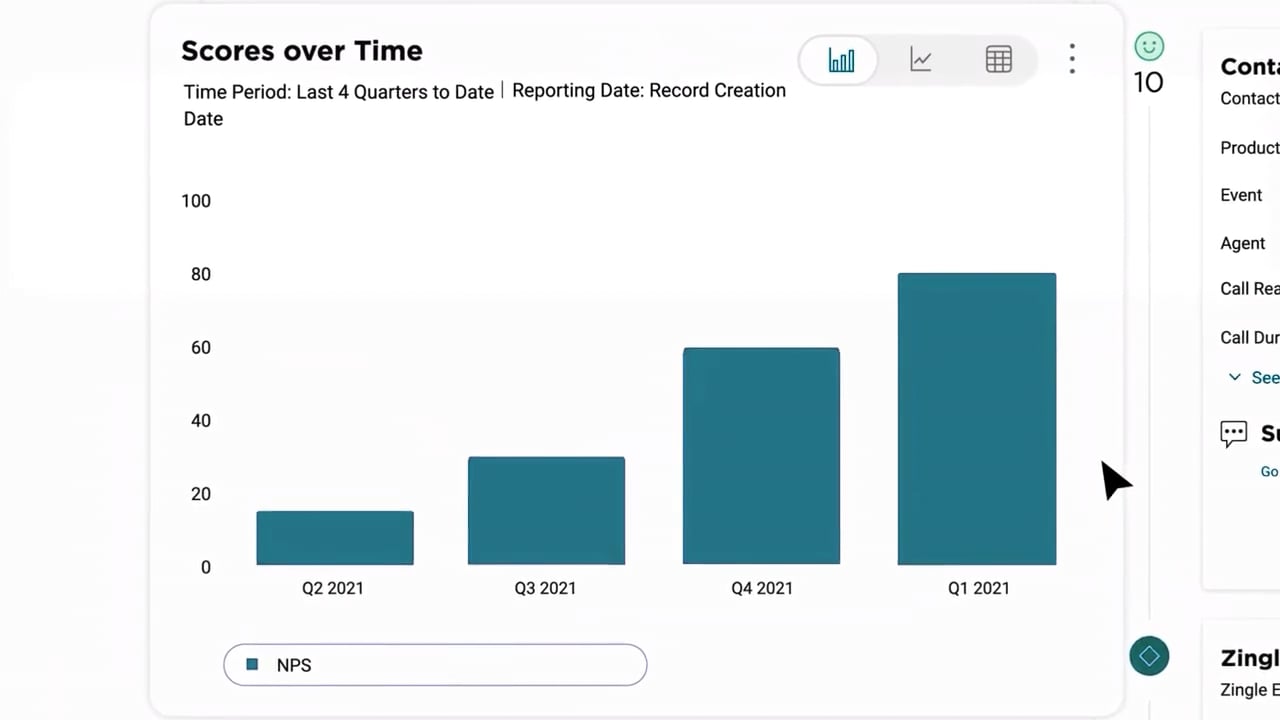Click the NPS legend color square
The height and width of the screenshot is (720, 1280).
252,665
